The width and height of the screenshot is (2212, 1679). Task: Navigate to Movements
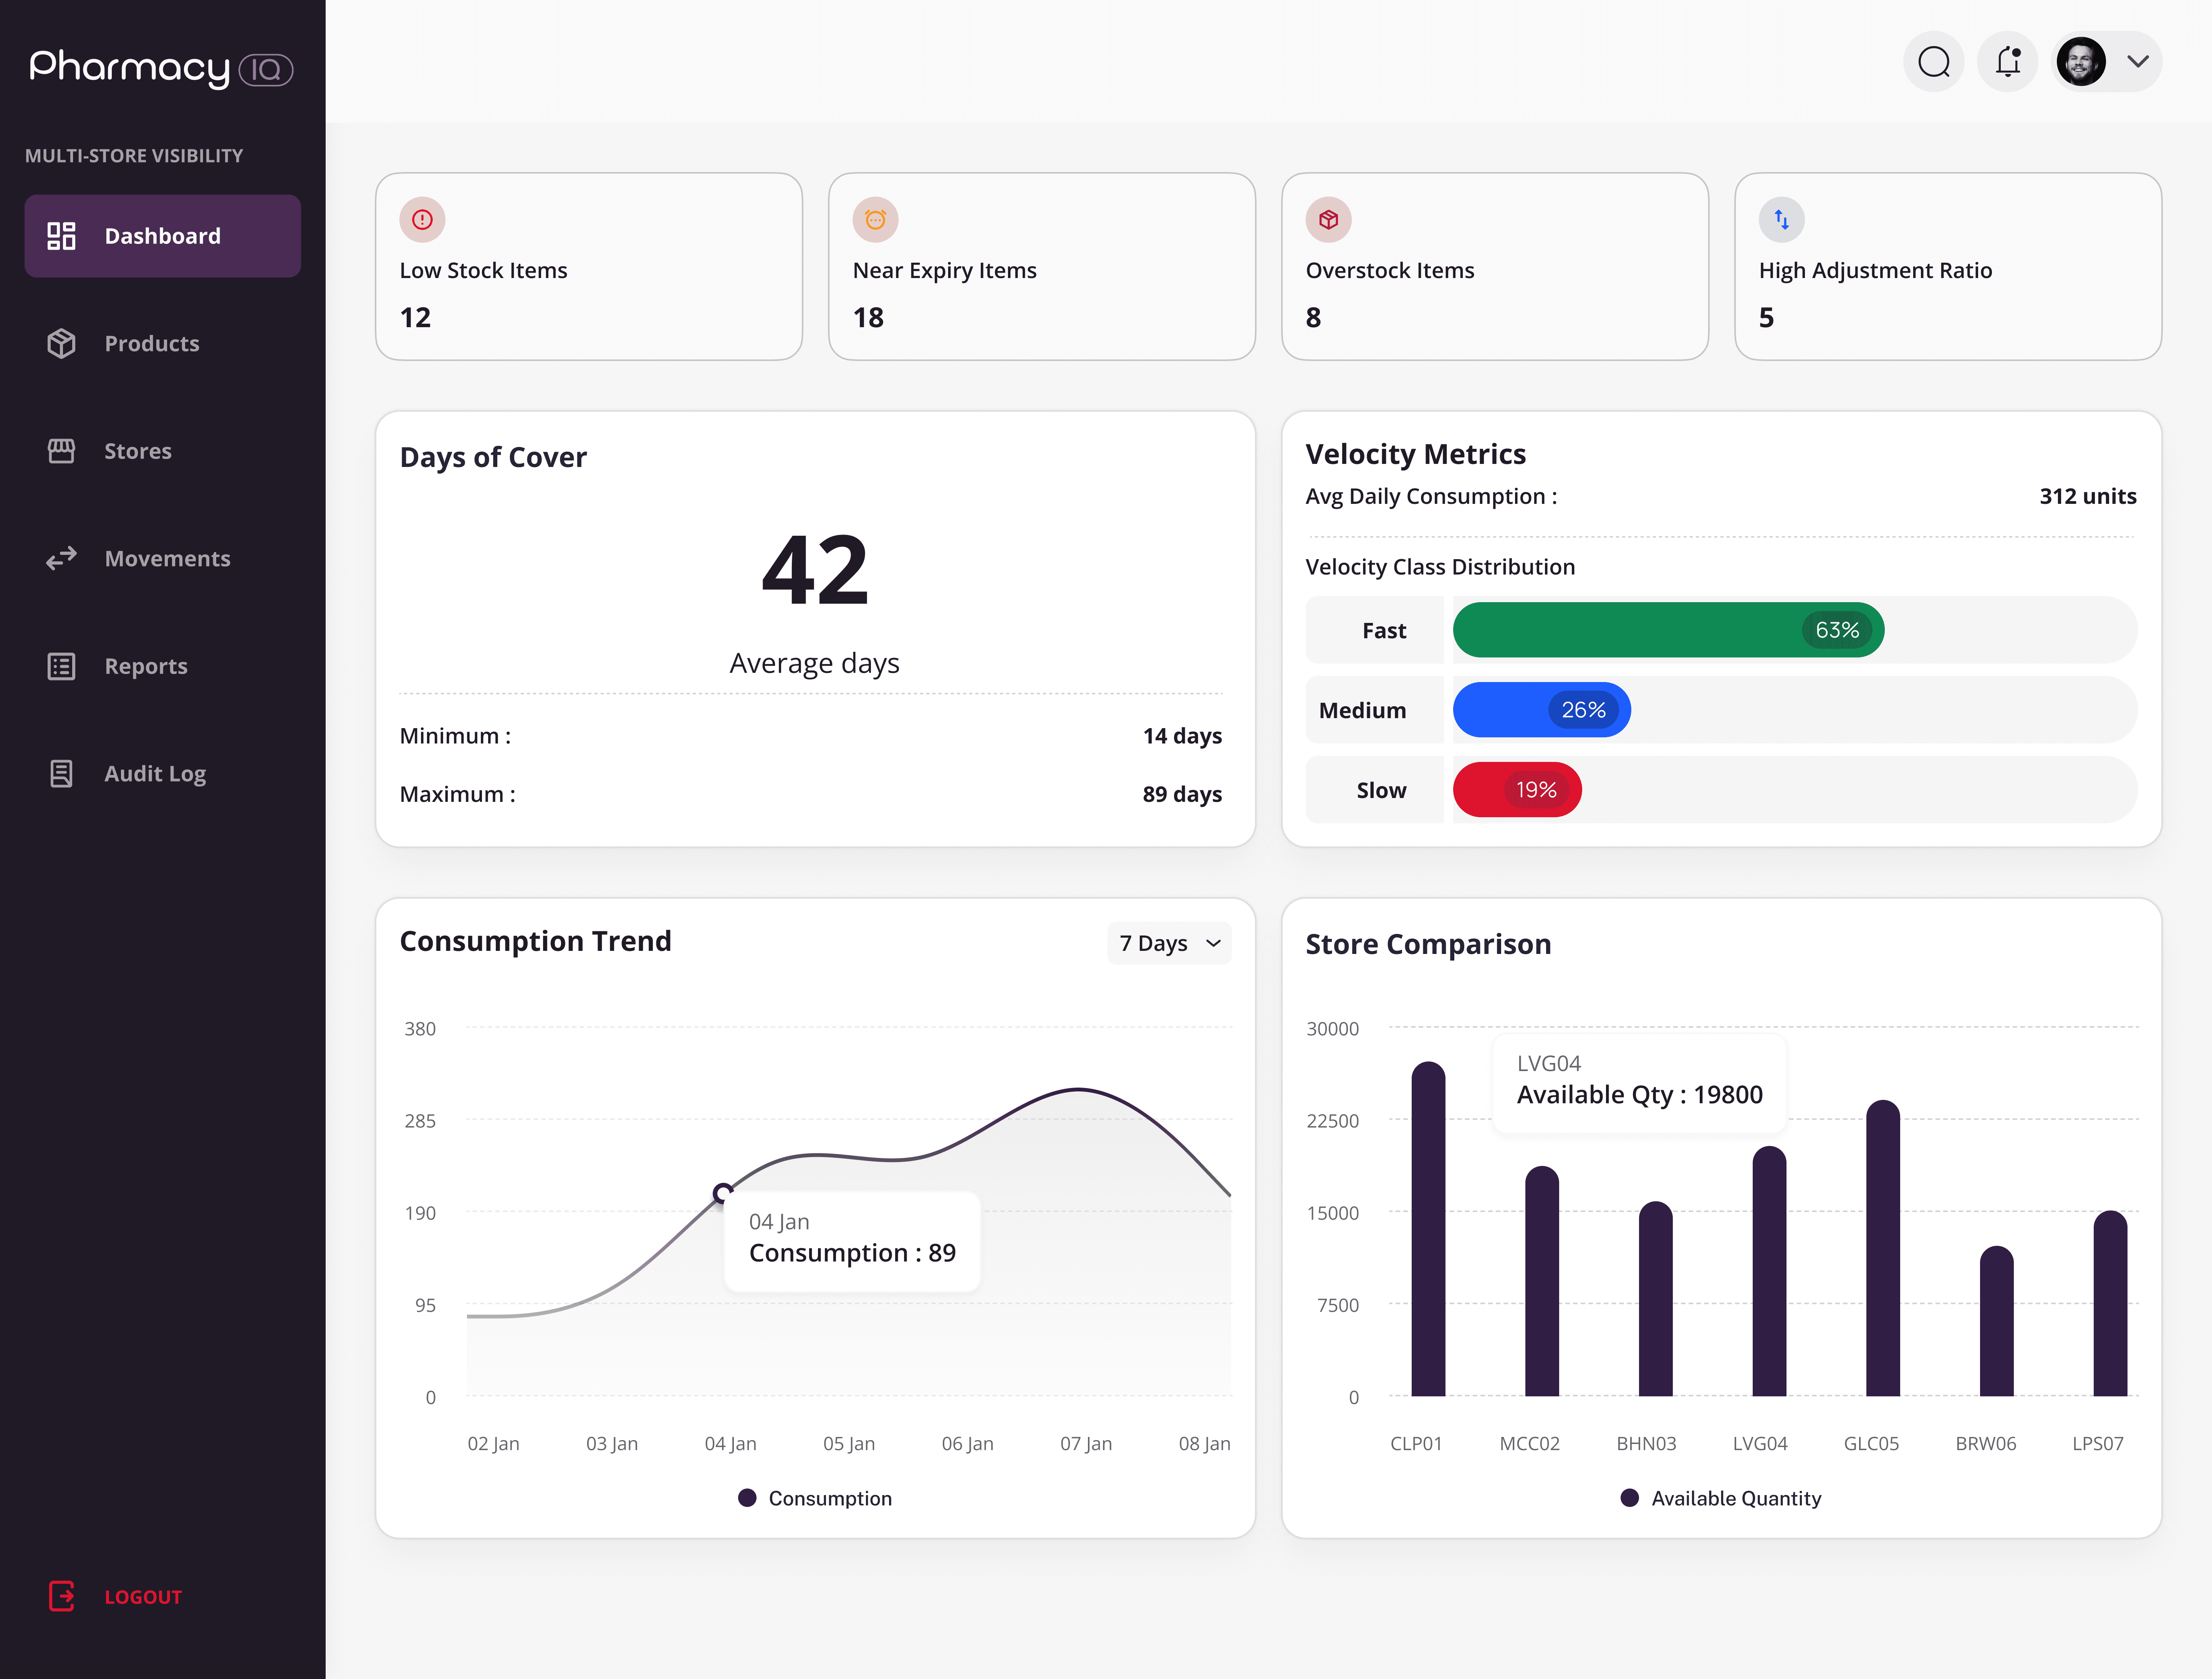tap(167, 559)
